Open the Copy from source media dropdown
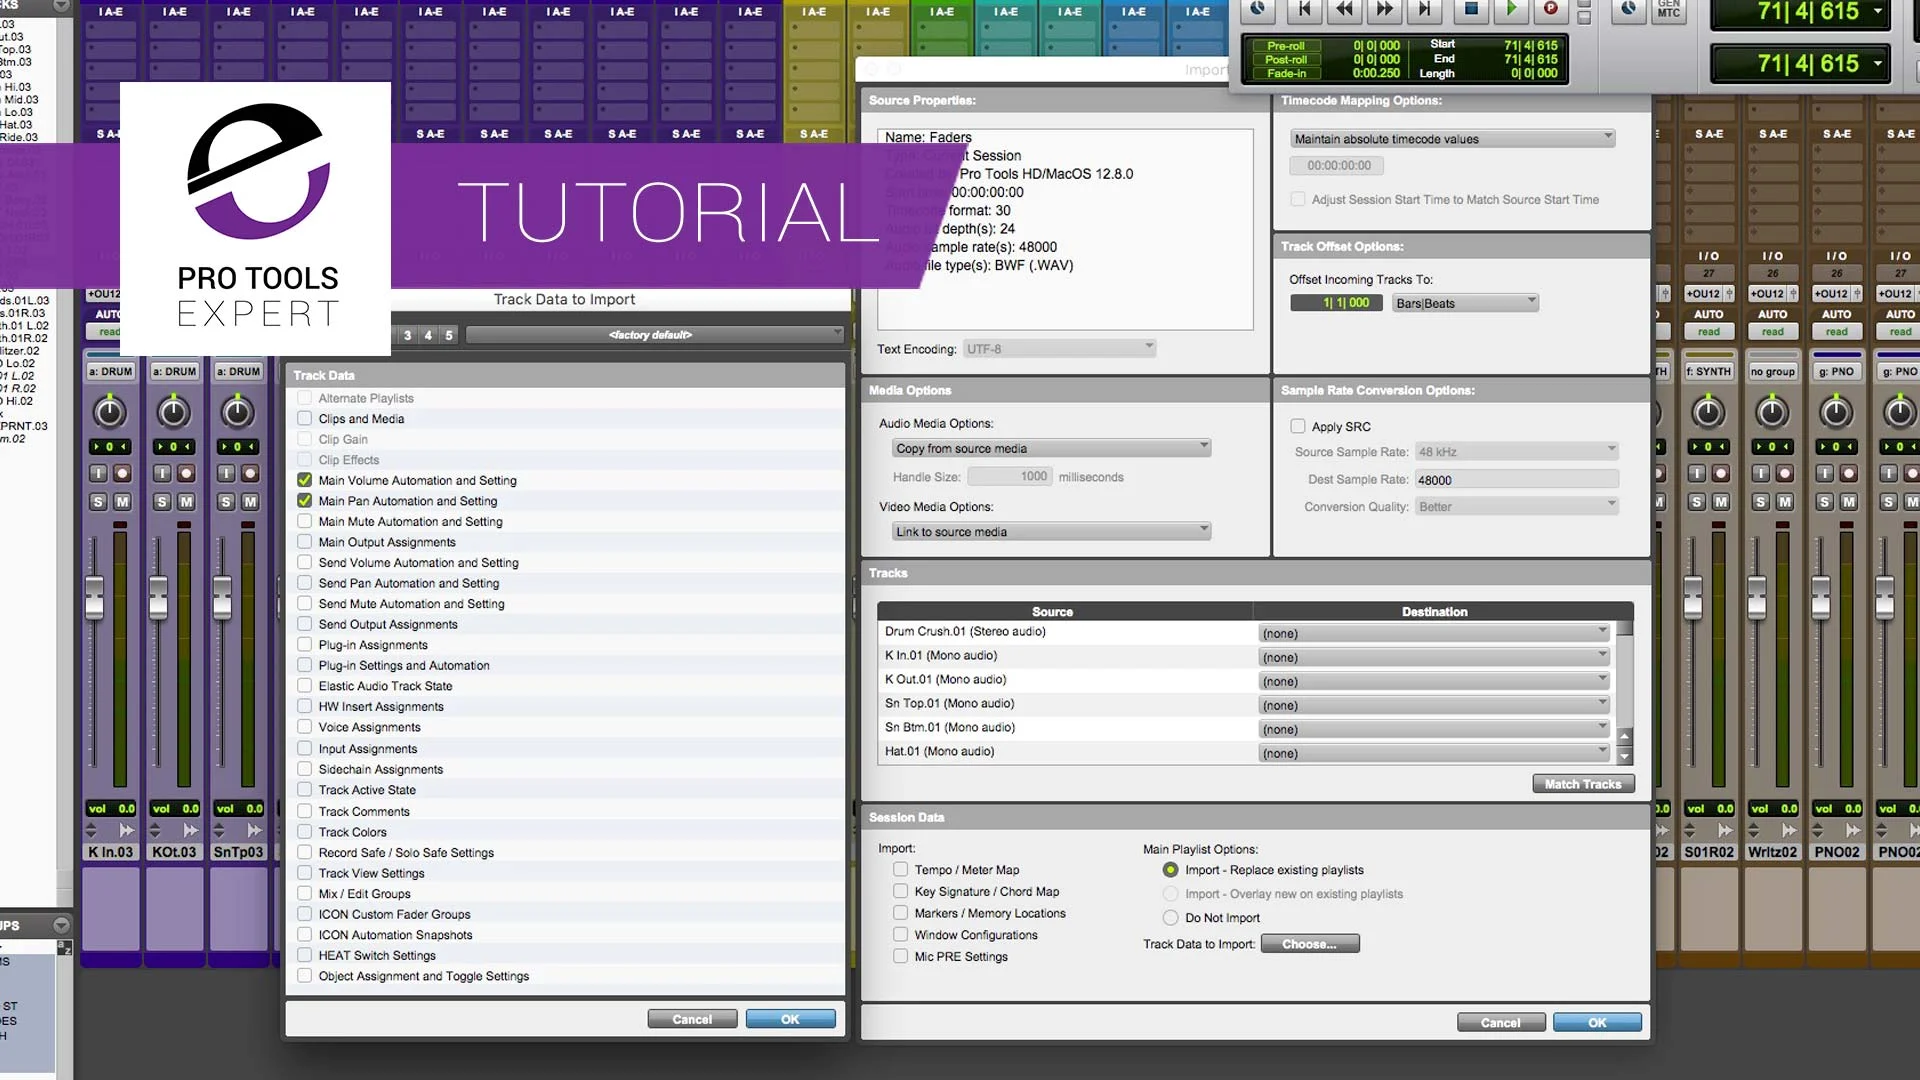Screen dimensions: 1920x1080 pos(1051,447)
